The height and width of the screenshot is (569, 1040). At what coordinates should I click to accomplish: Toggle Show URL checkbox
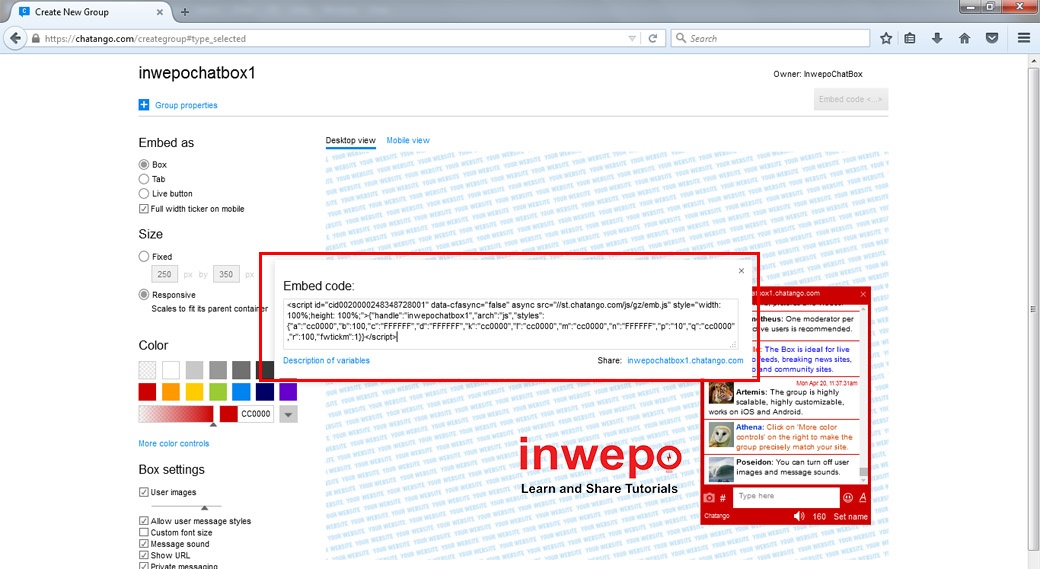(143, 555)
